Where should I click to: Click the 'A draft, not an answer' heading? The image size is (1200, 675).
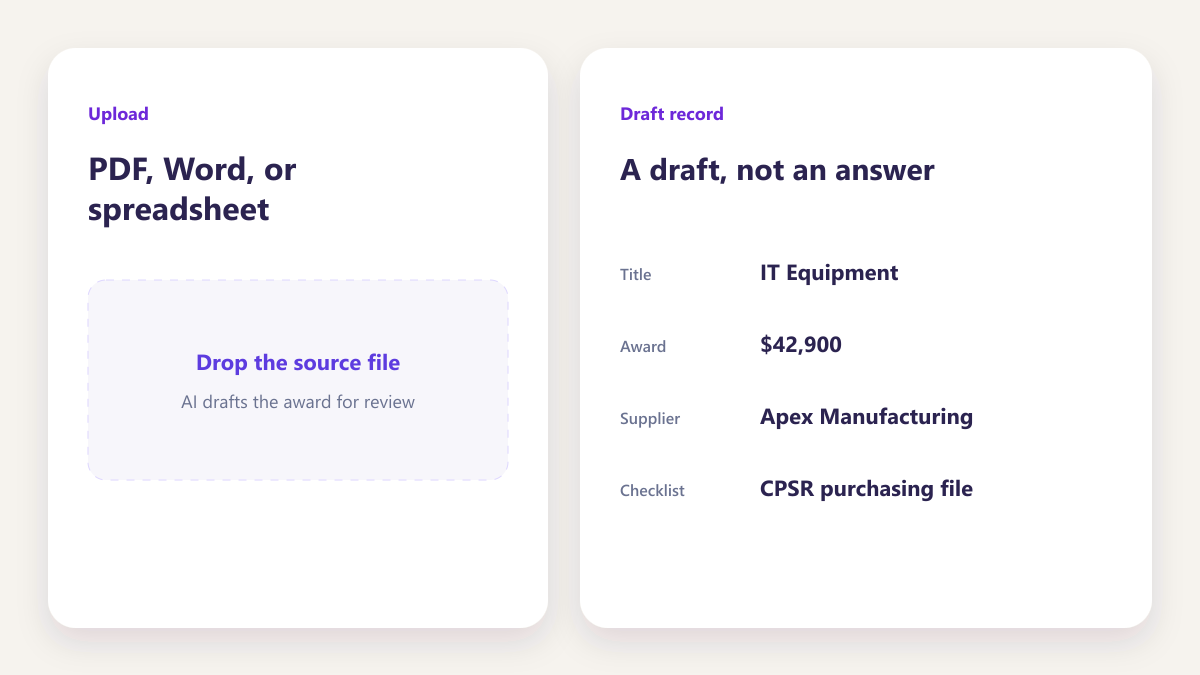tap(777, 170)
